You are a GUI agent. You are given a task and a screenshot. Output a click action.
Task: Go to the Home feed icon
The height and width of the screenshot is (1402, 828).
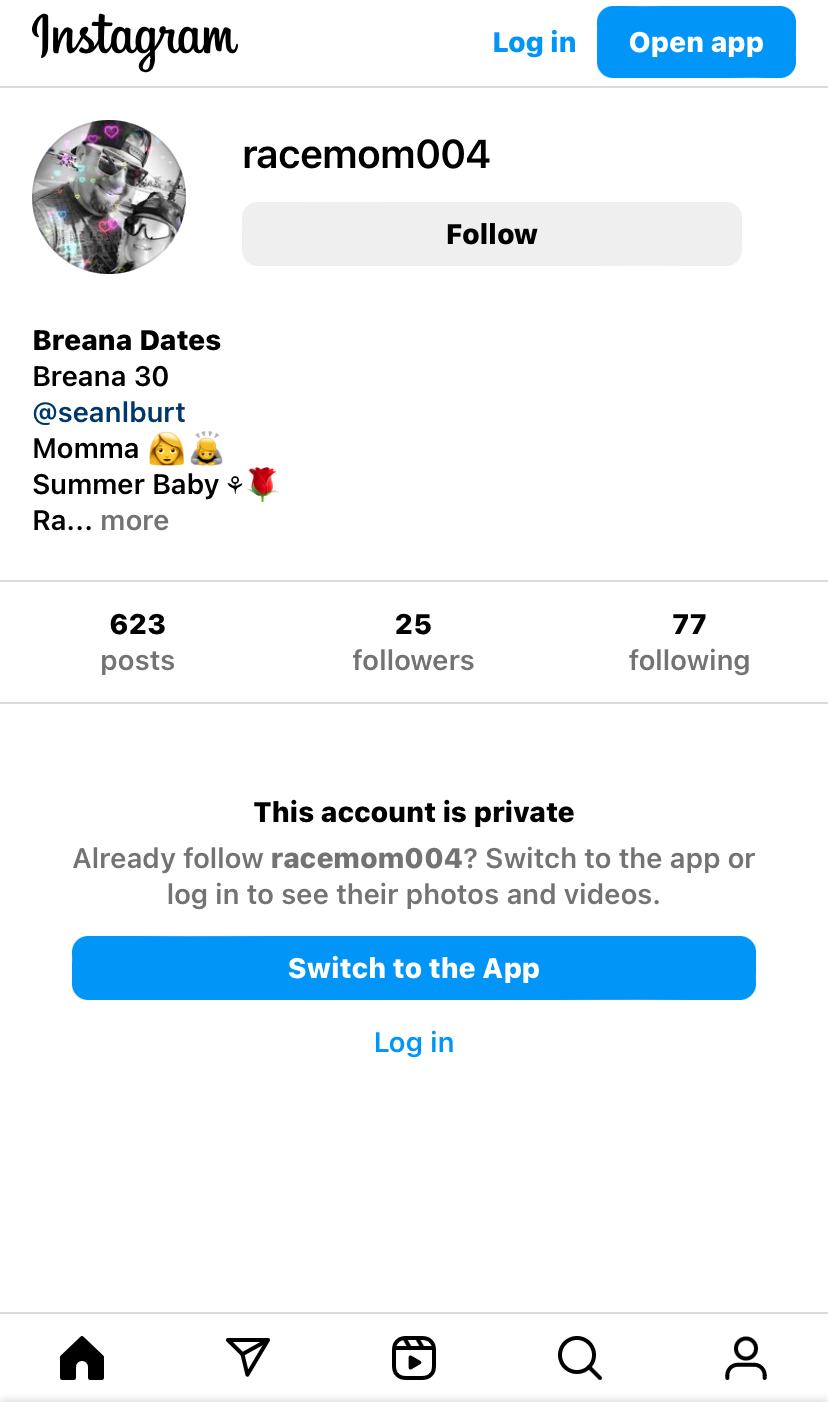[x=82, y=1358]
